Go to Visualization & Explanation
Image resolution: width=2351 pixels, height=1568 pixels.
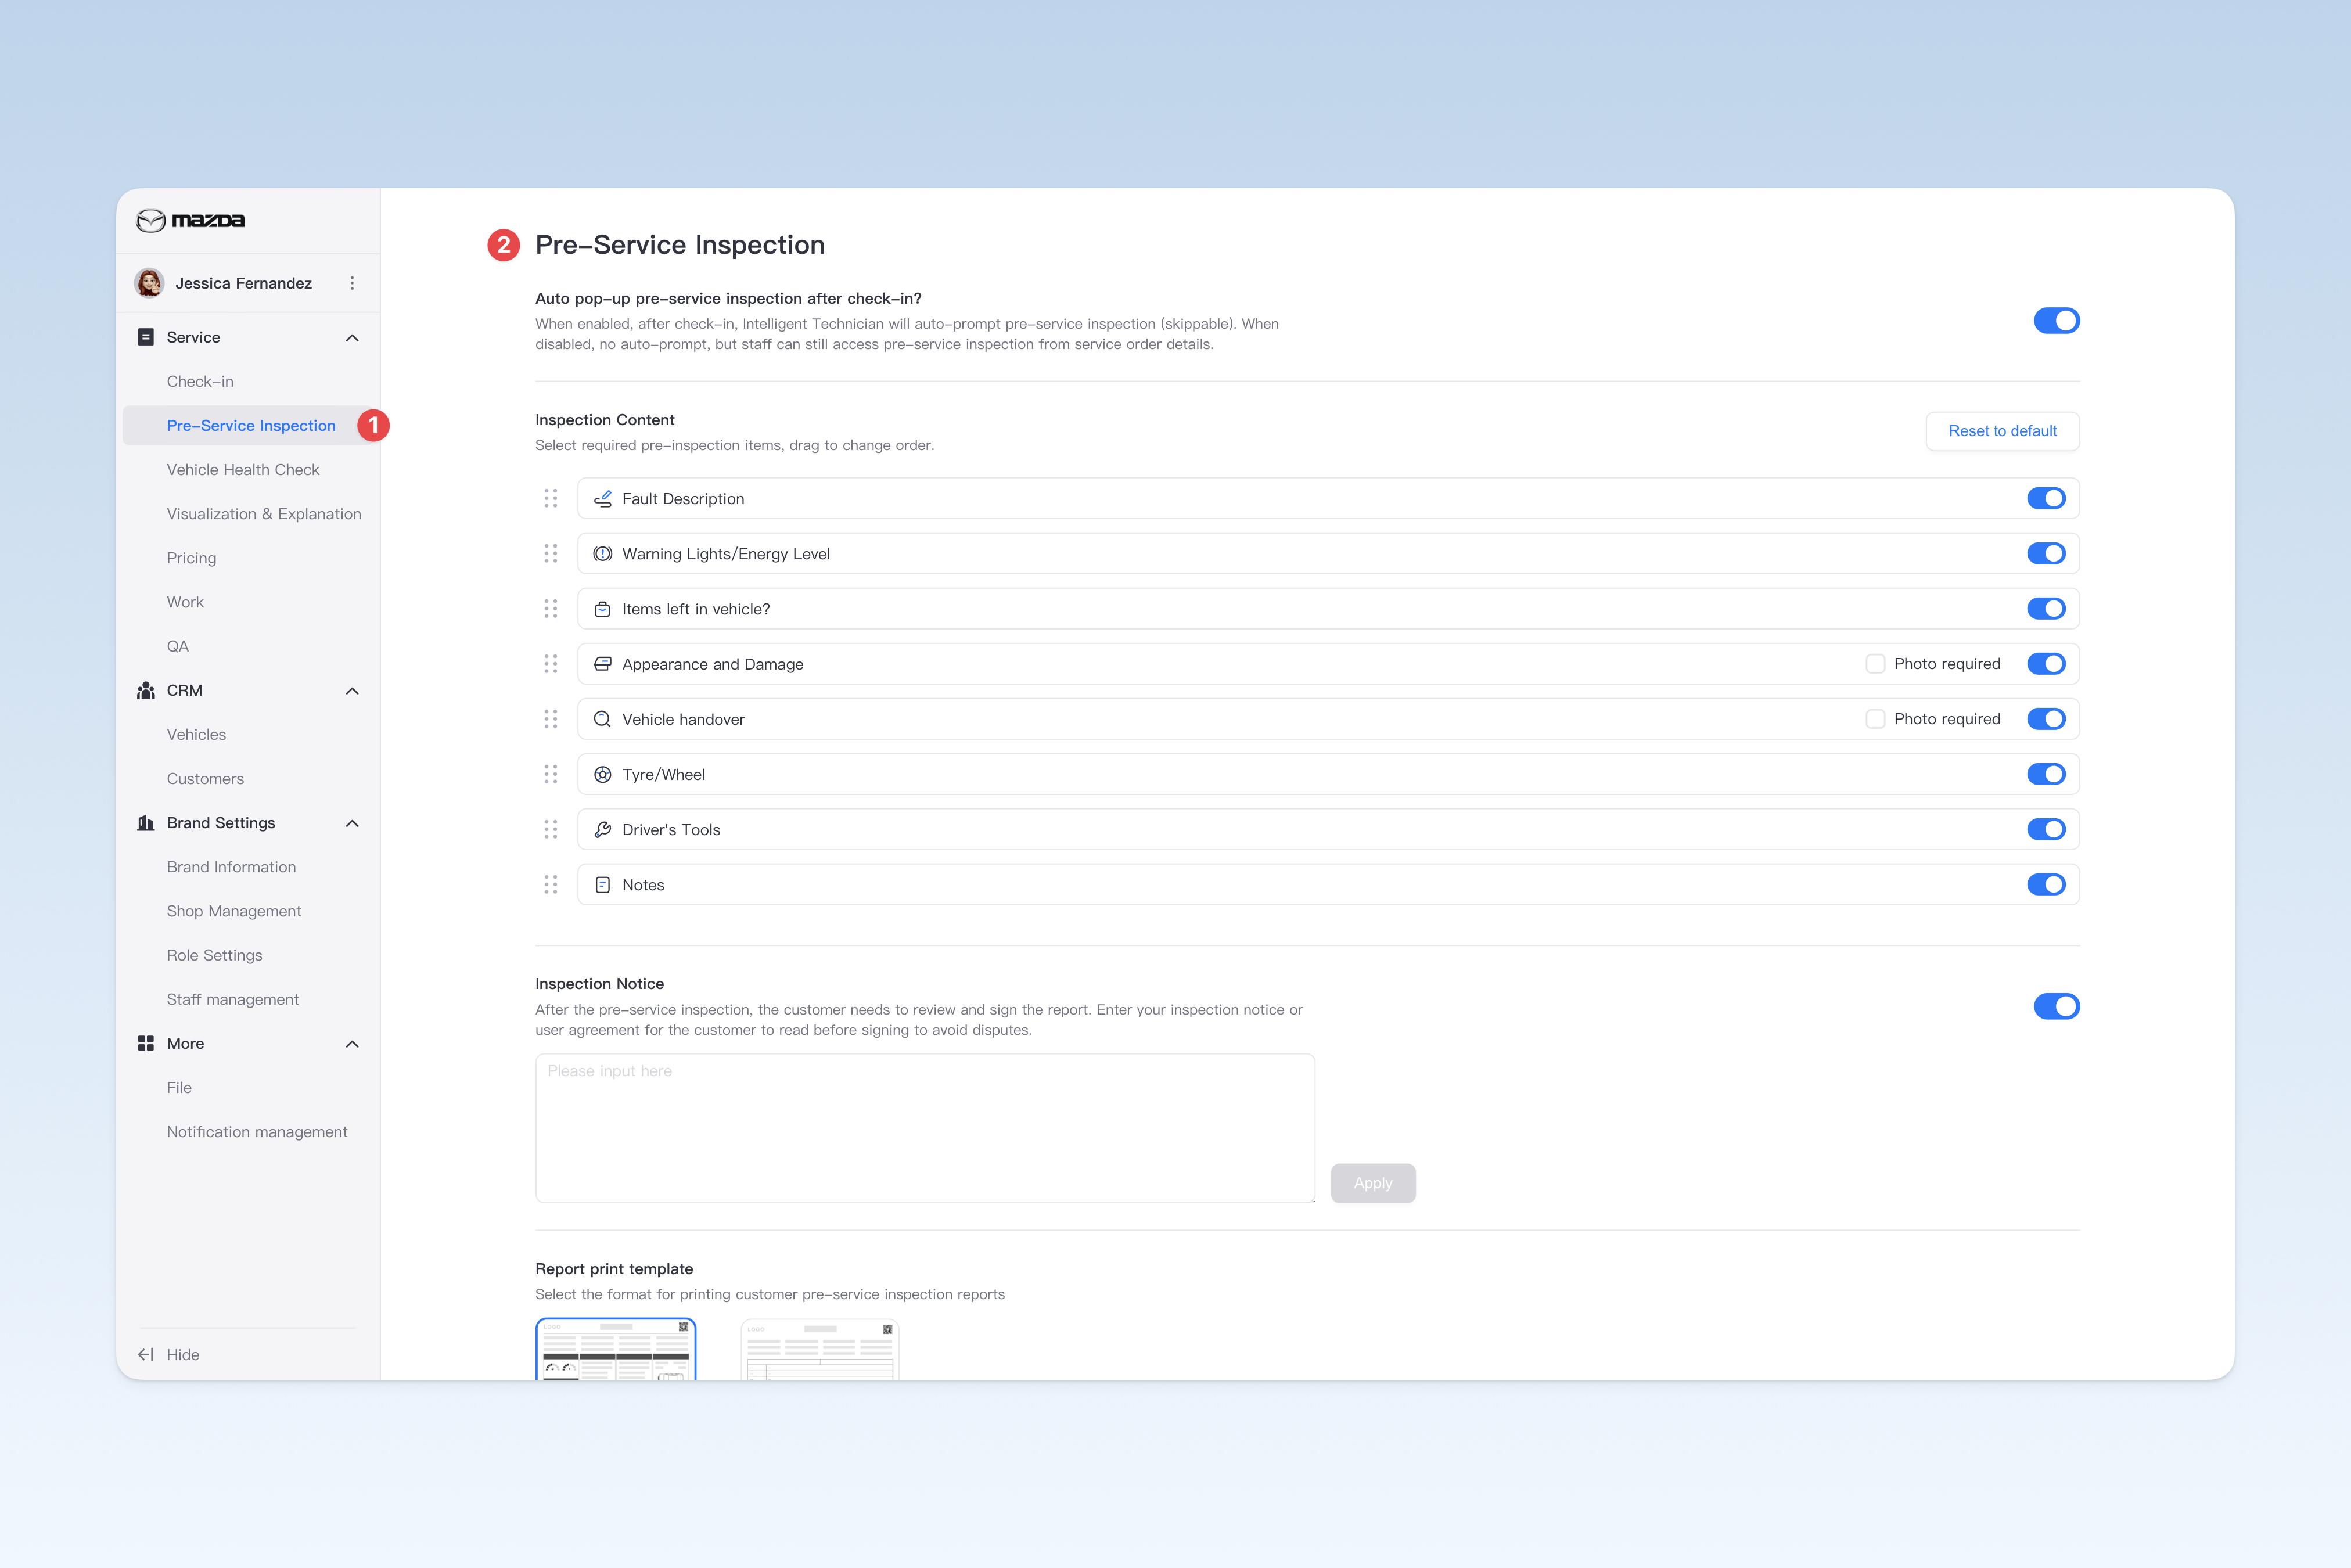[x=264, y=513]
